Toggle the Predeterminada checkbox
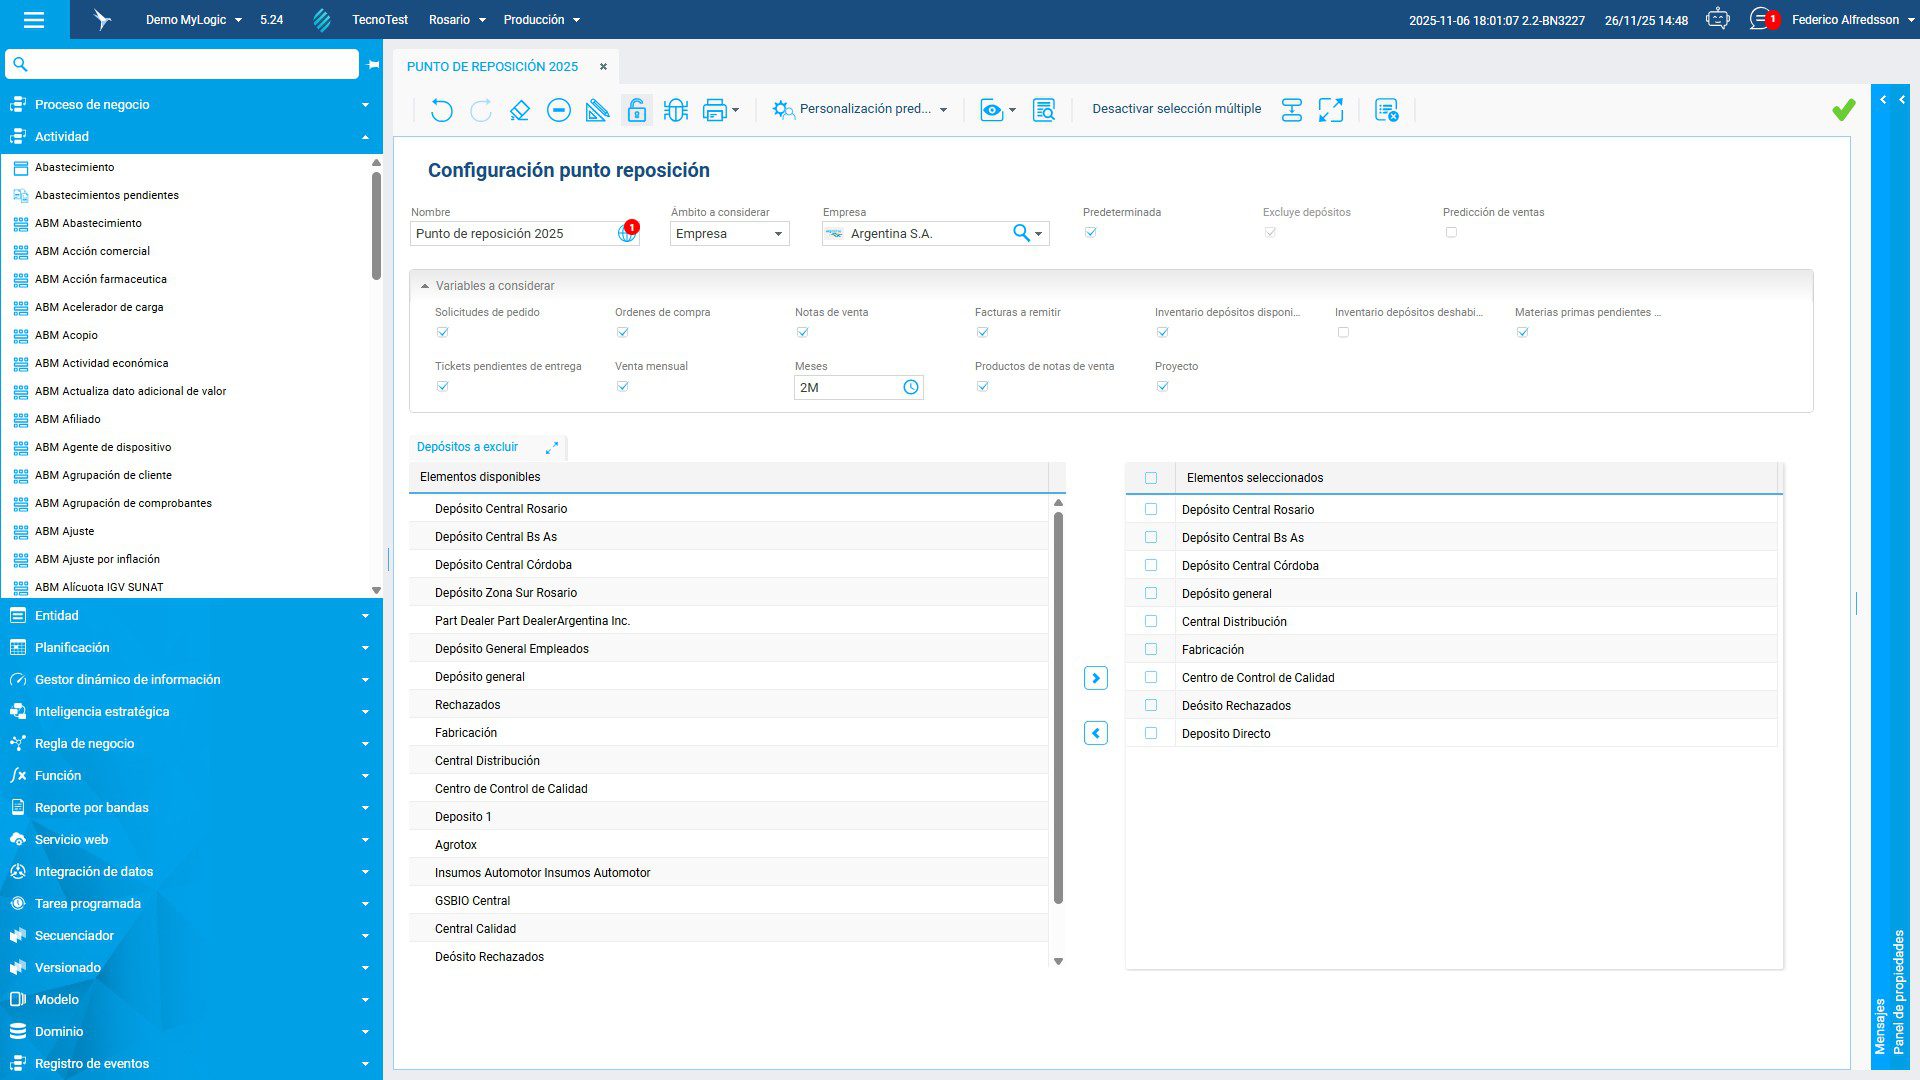Viewport: 1920px width, 1080px height. click(x=1091, y=232)
